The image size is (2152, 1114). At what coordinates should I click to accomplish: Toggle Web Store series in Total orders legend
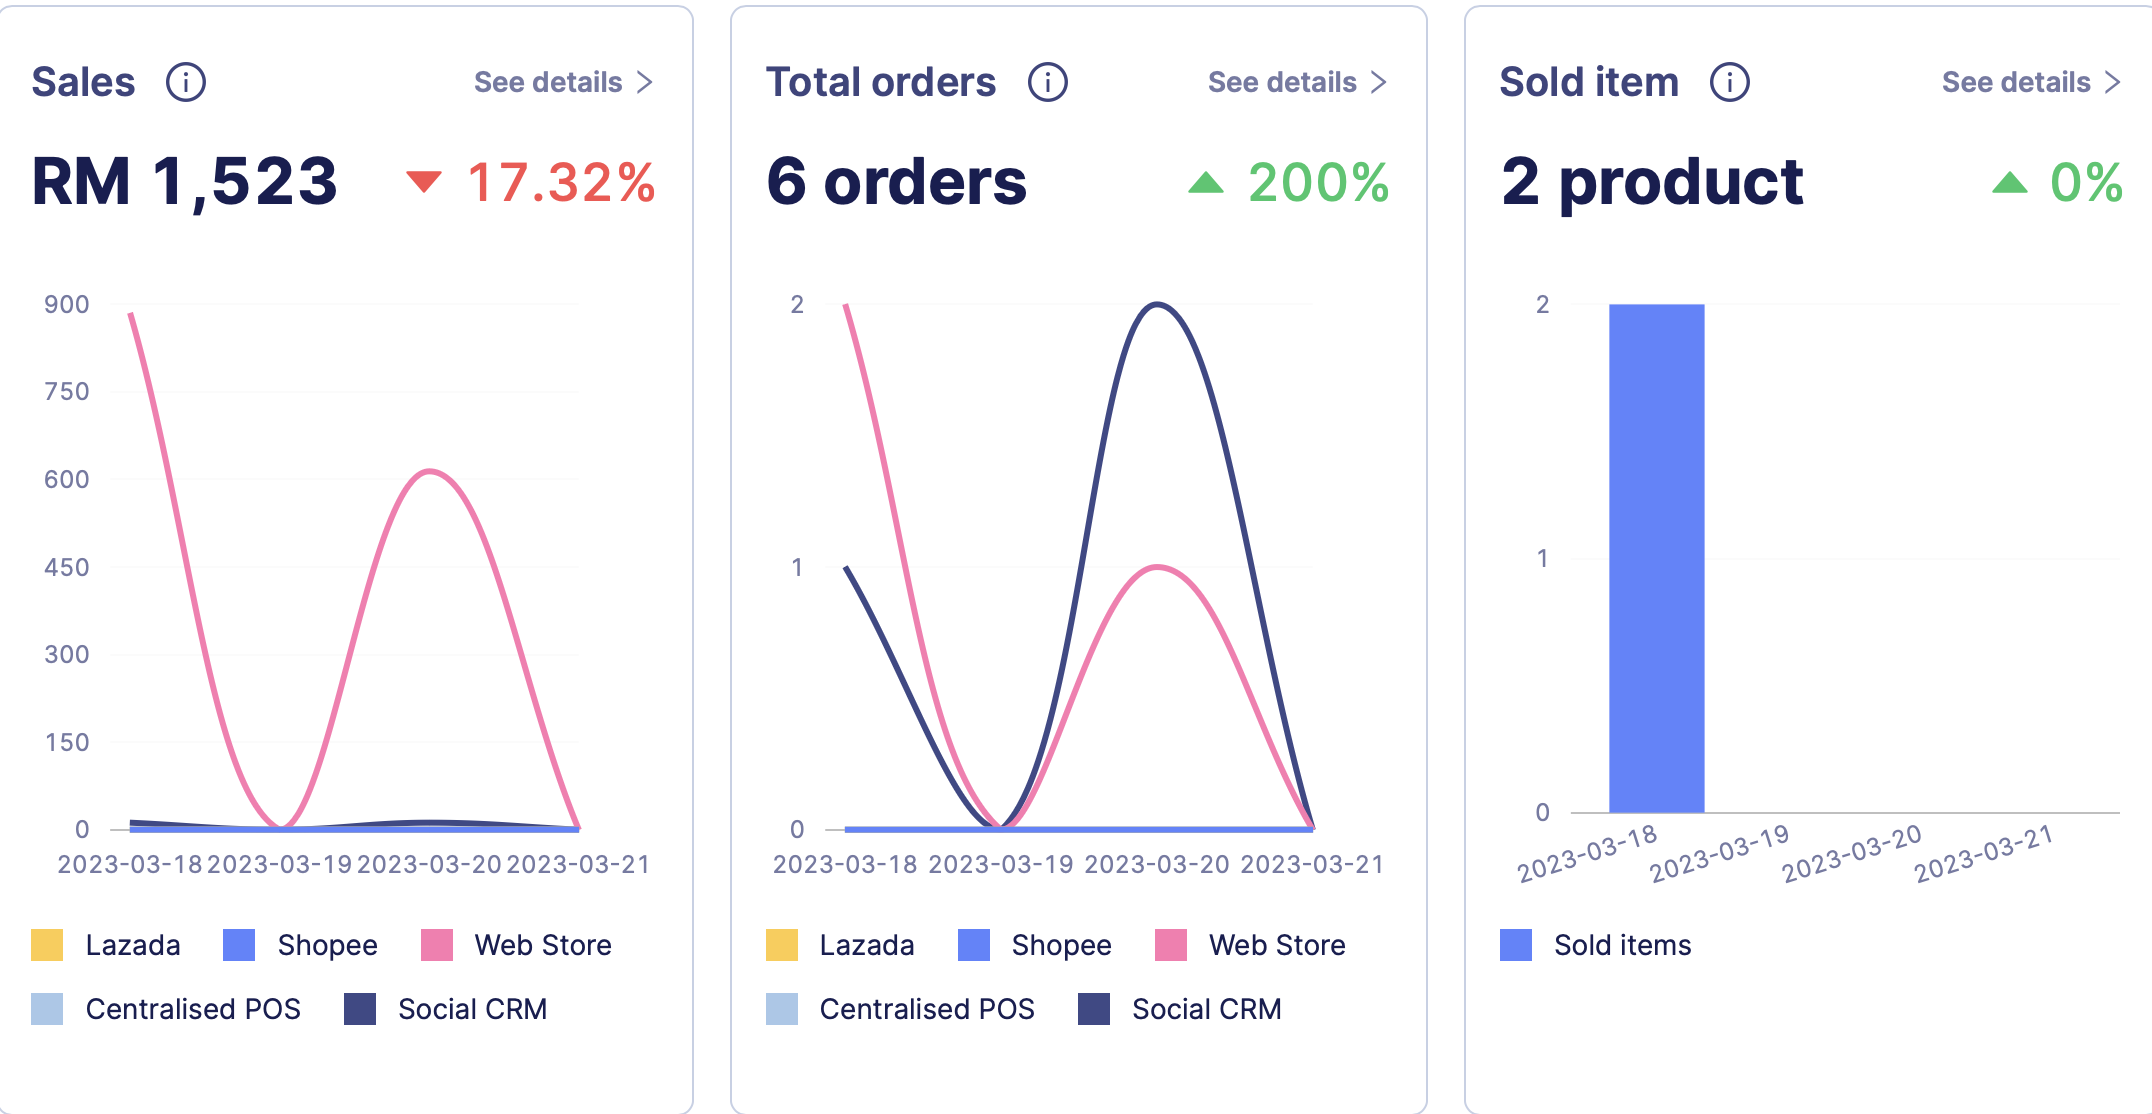click(1276, 945)
